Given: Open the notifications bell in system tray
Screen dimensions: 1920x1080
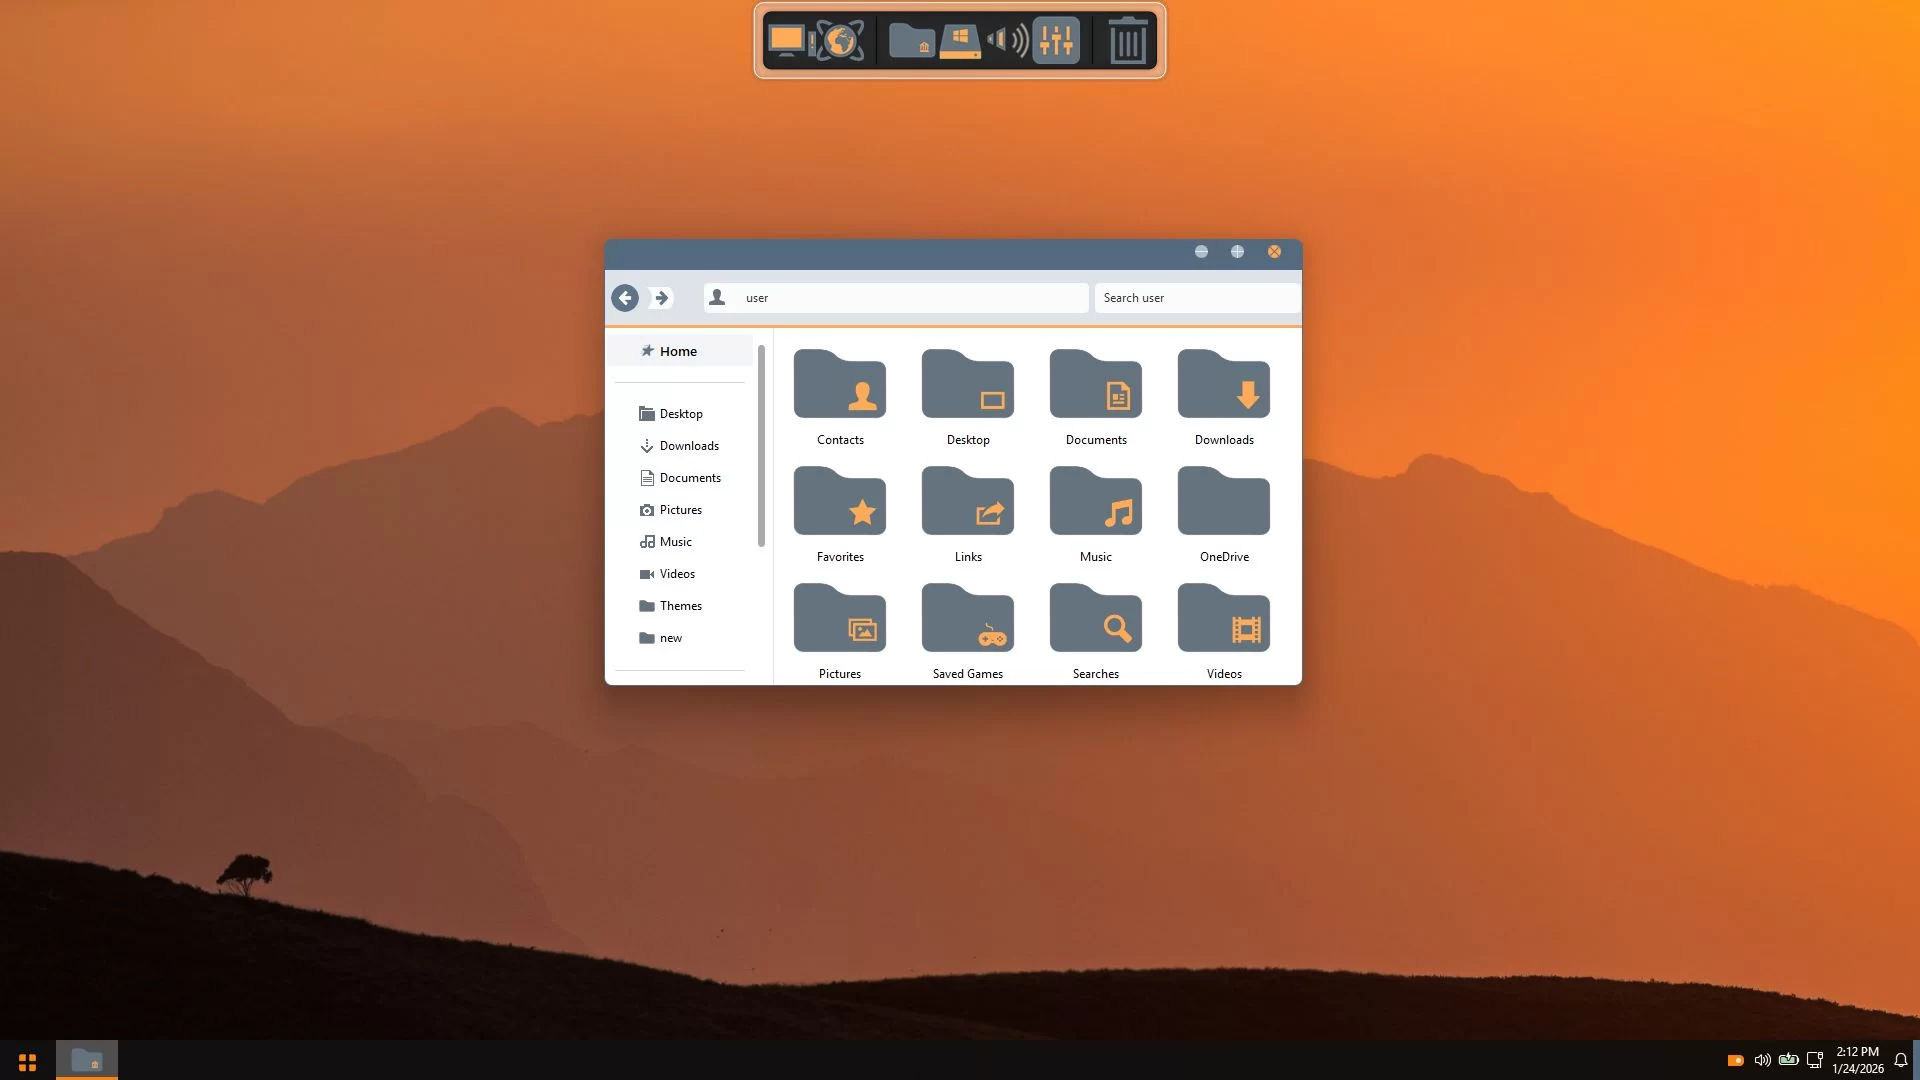Looking at the screenshot, I should point(1900,1060).
